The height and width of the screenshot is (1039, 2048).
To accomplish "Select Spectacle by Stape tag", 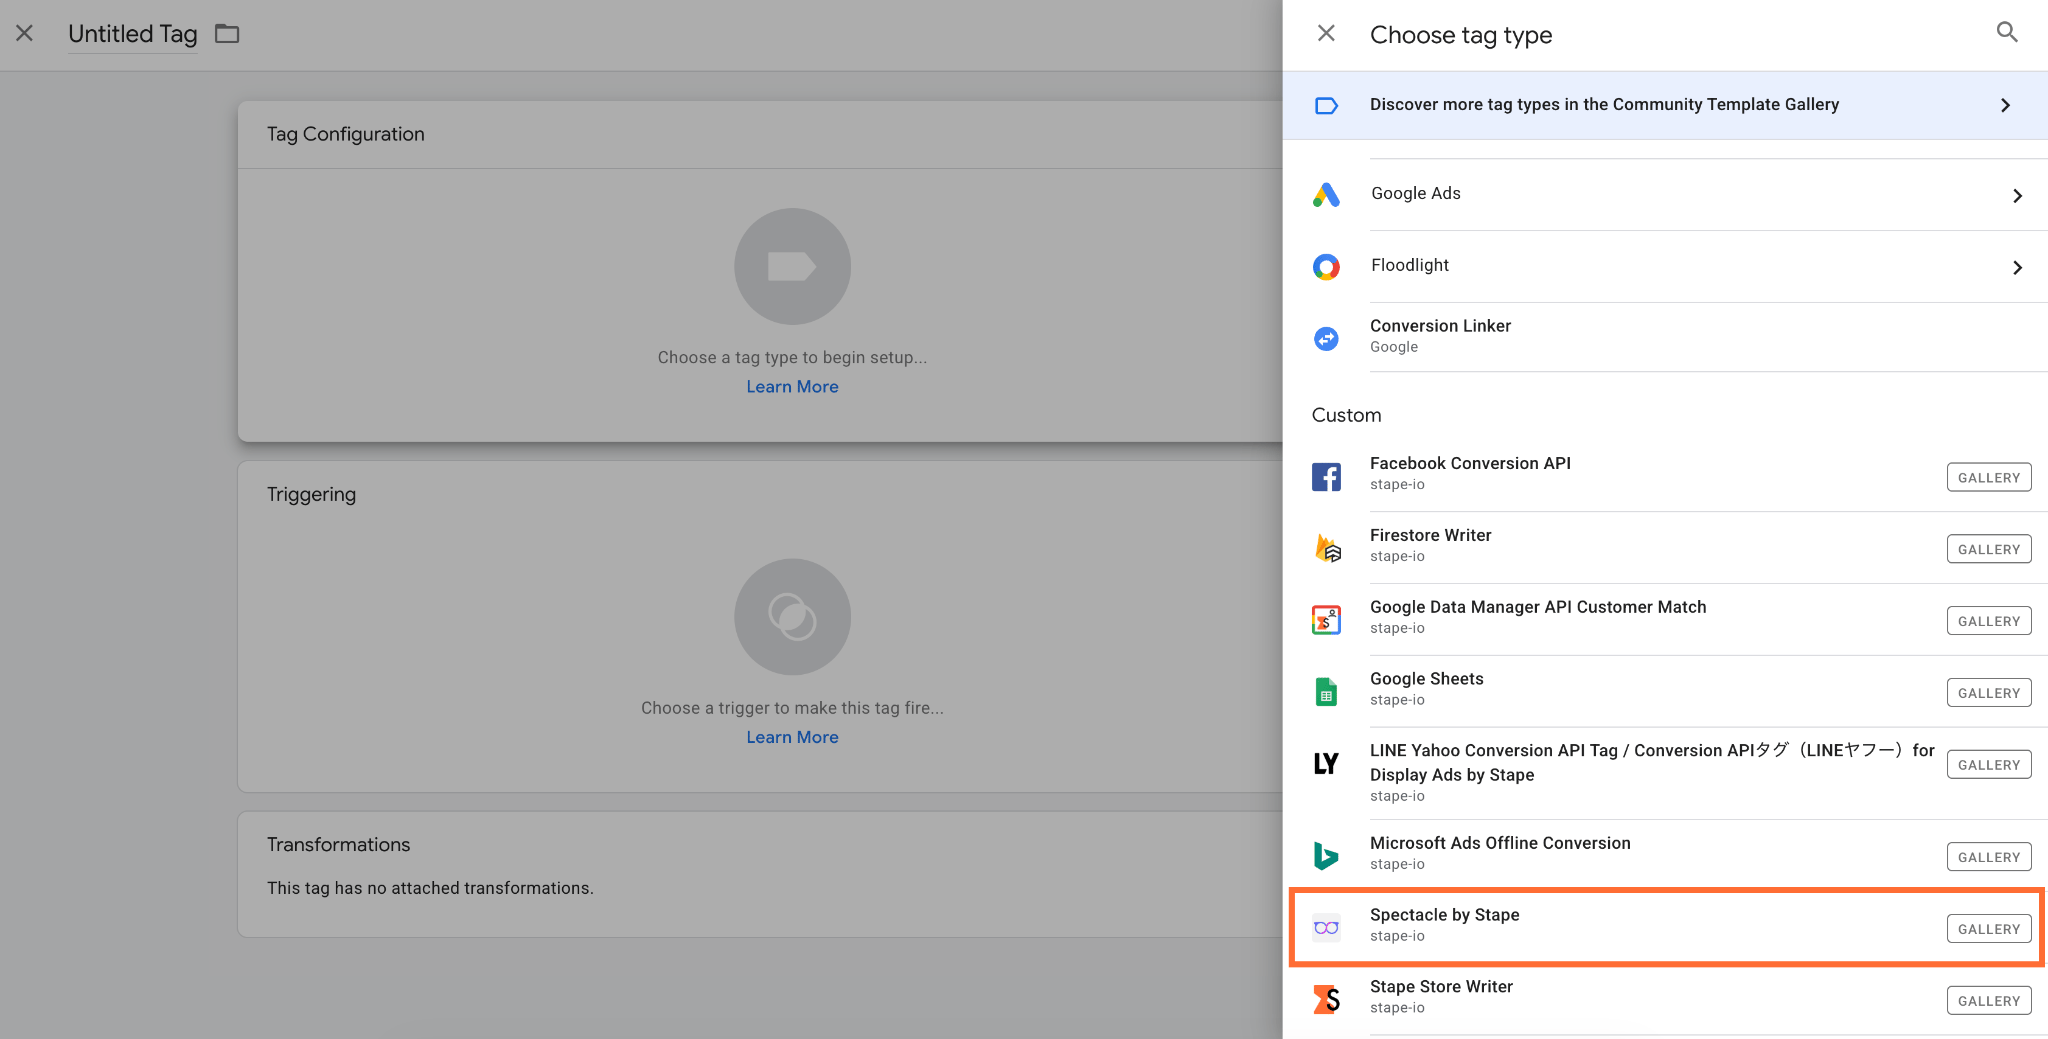I will tap(1665, 927).
